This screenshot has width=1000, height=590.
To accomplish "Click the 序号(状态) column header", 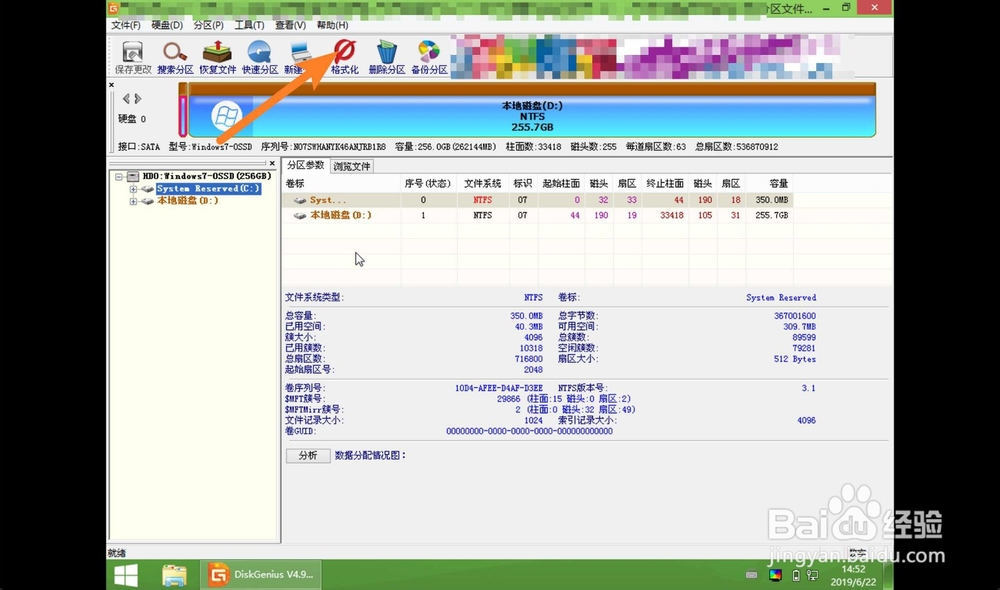I will [428, 184].
